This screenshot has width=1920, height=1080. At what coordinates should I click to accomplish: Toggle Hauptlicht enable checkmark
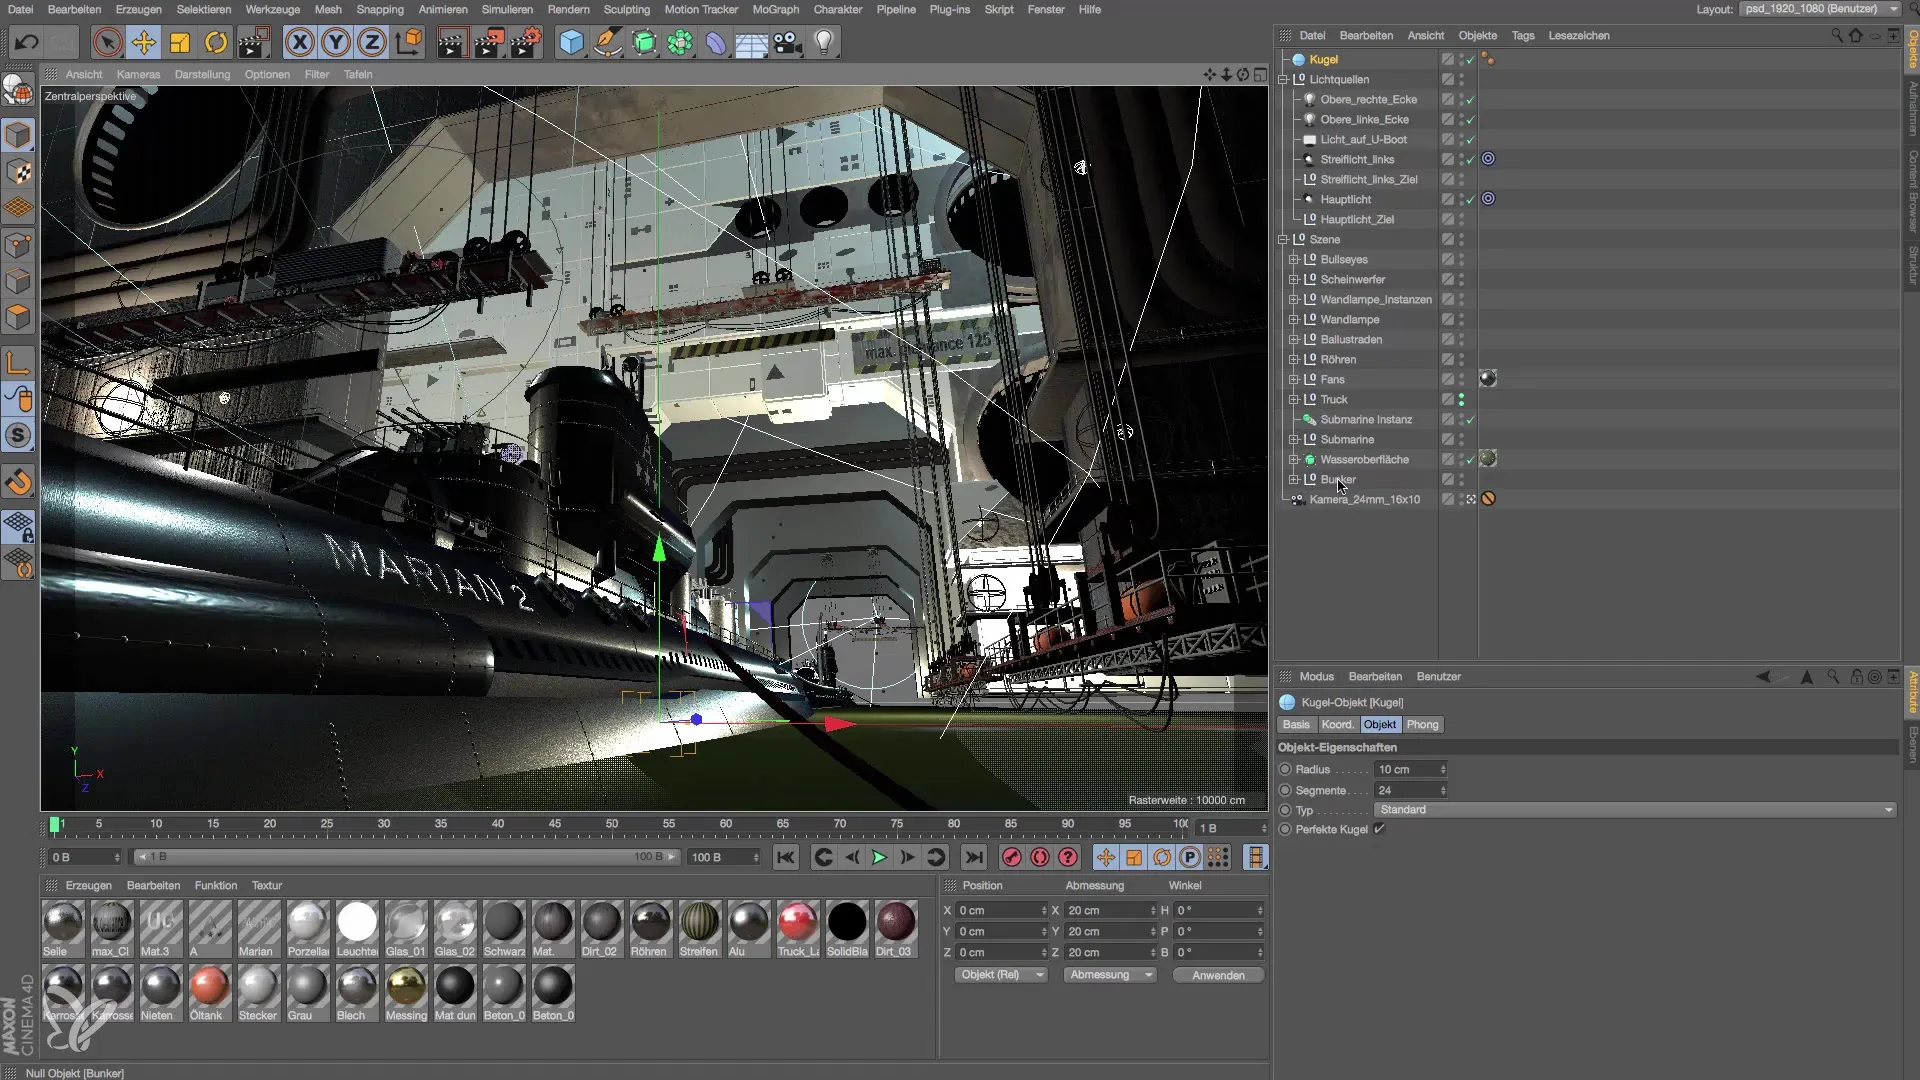1471,199
